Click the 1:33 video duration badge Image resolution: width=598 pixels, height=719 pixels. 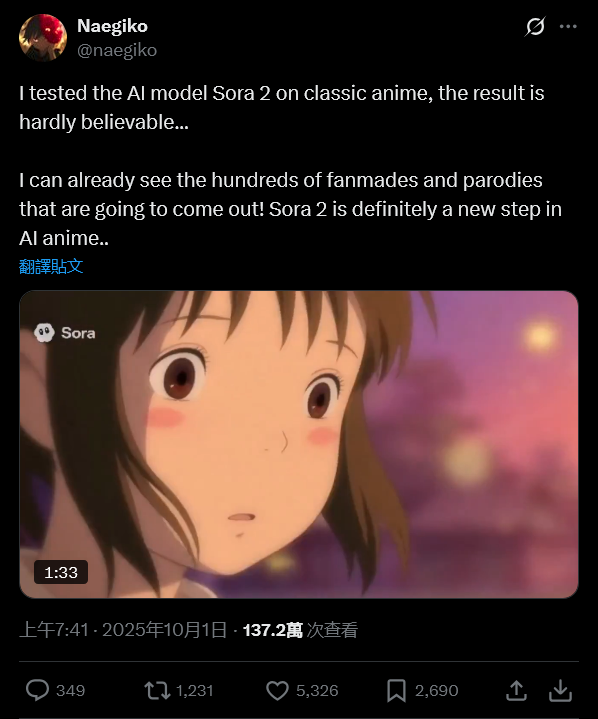(61, 572)
